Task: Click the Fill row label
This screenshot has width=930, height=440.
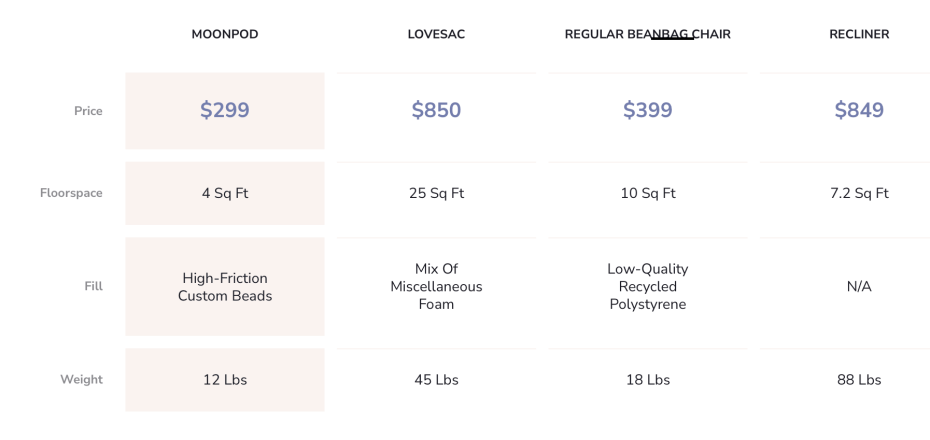Action: (94, 286)
